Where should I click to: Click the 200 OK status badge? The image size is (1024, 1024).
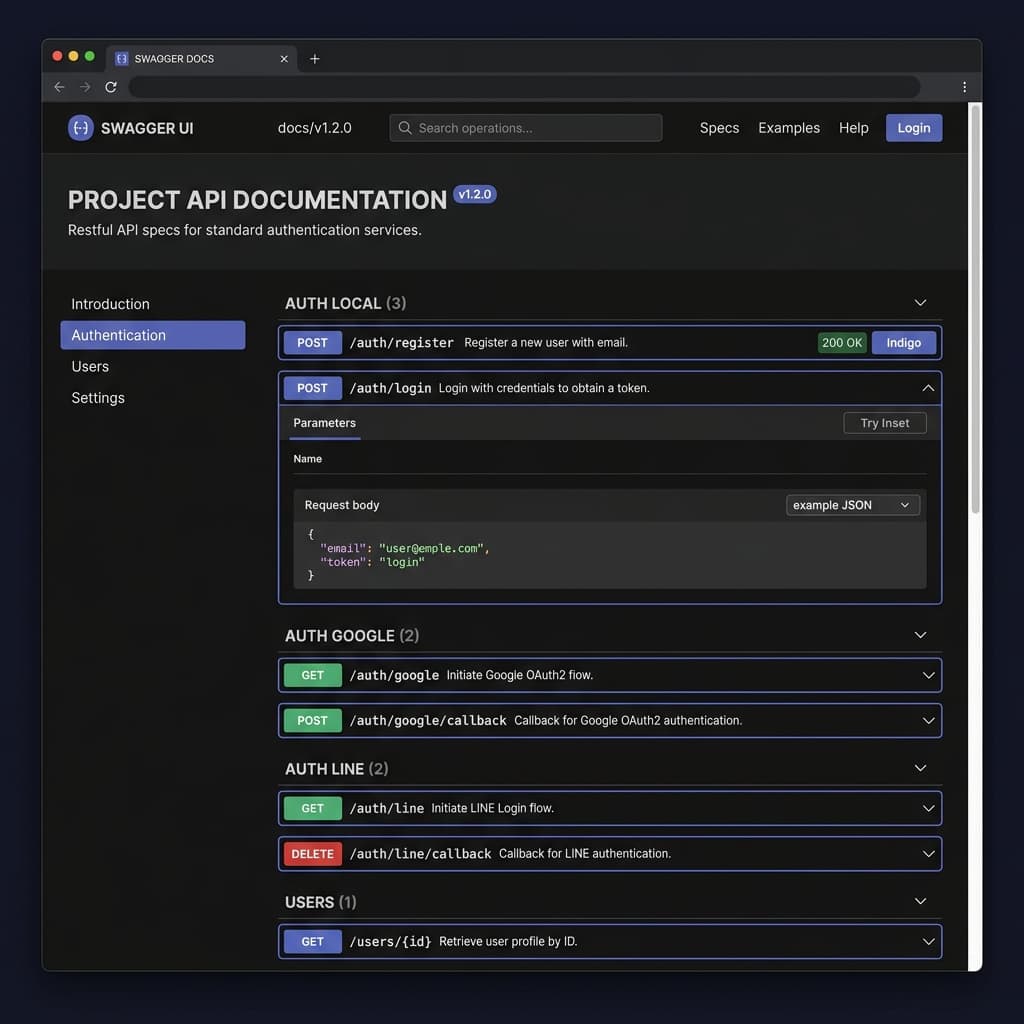pos(842,342)
